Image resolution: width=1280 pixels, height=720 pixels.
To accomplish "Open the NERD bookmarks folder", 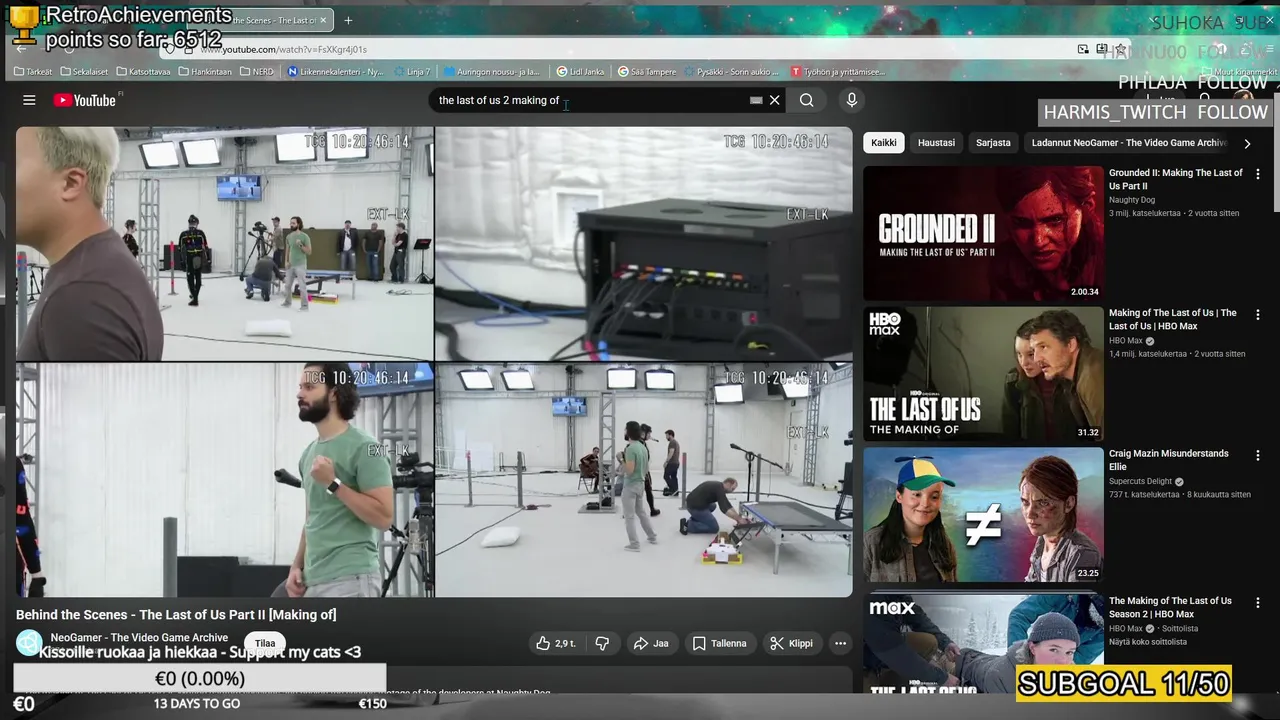I will tap(256, 72).
